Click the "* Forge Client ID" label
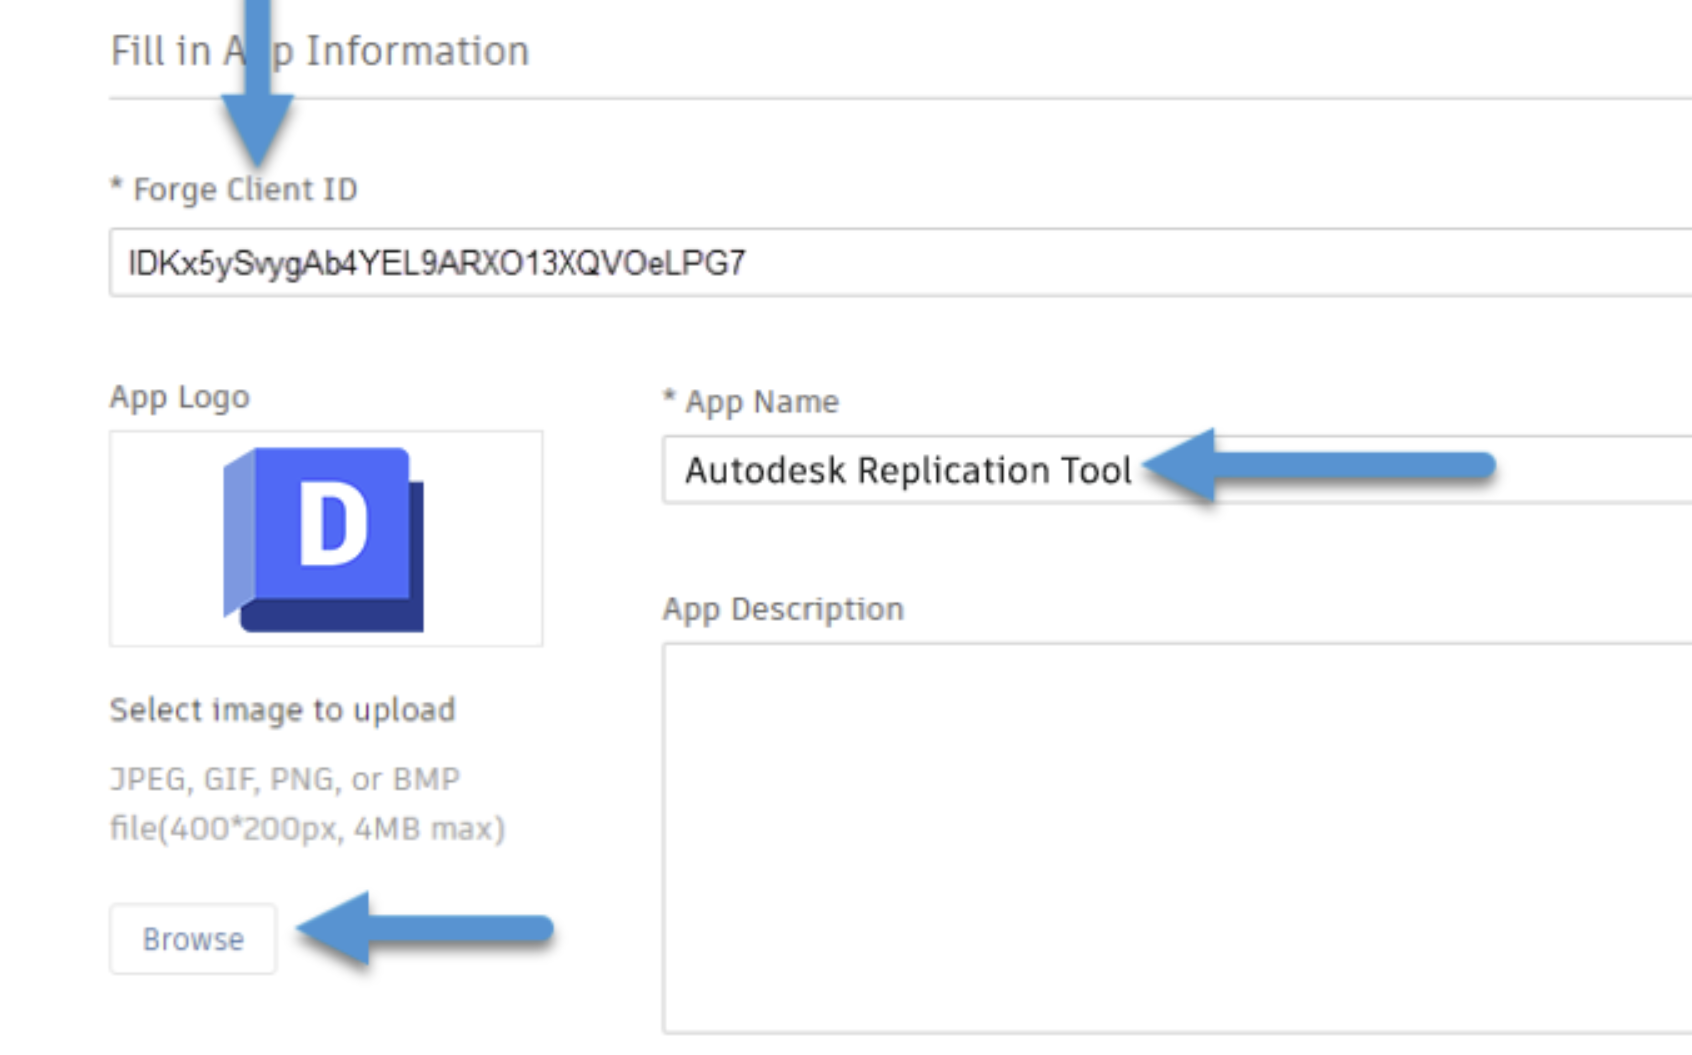This screenshot has height=1055, width=1692. [x=237, y=189]
